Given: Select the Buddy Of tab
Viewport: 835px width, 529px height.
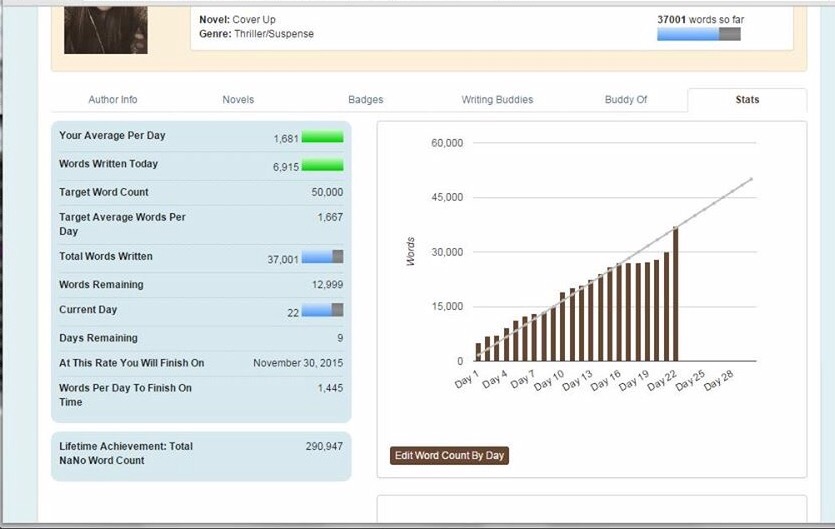Looking at the screenshot, I should pyautogui.click(x=626, y=100).
